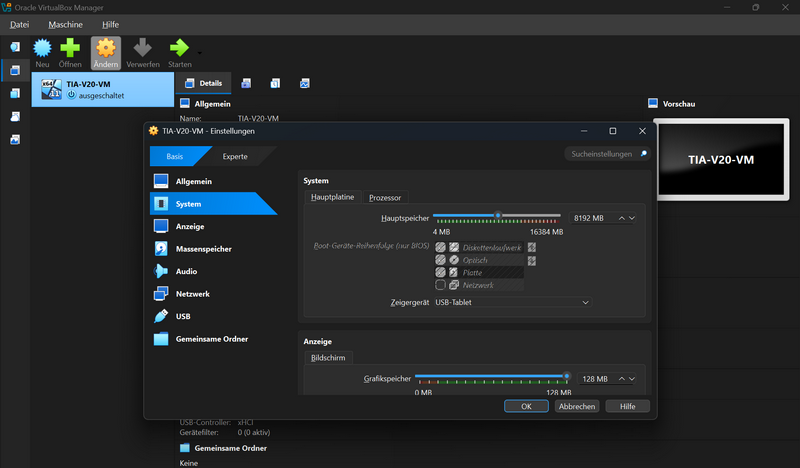Screen dimensions: 800x468
Task: Go to the Massenspeicher settings section
Action: [204, 248]
